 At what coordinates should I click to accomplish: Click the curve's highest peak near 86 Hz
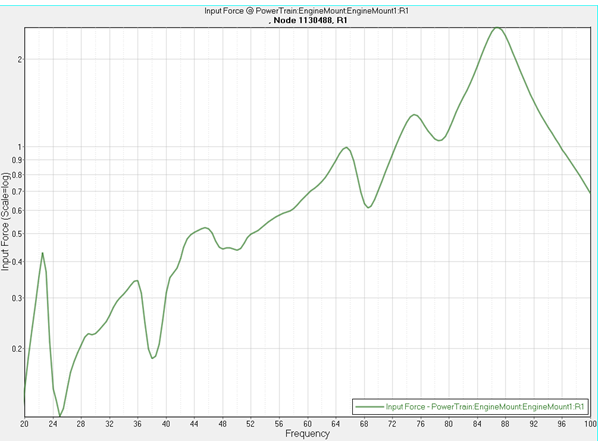tap(497, 28)
